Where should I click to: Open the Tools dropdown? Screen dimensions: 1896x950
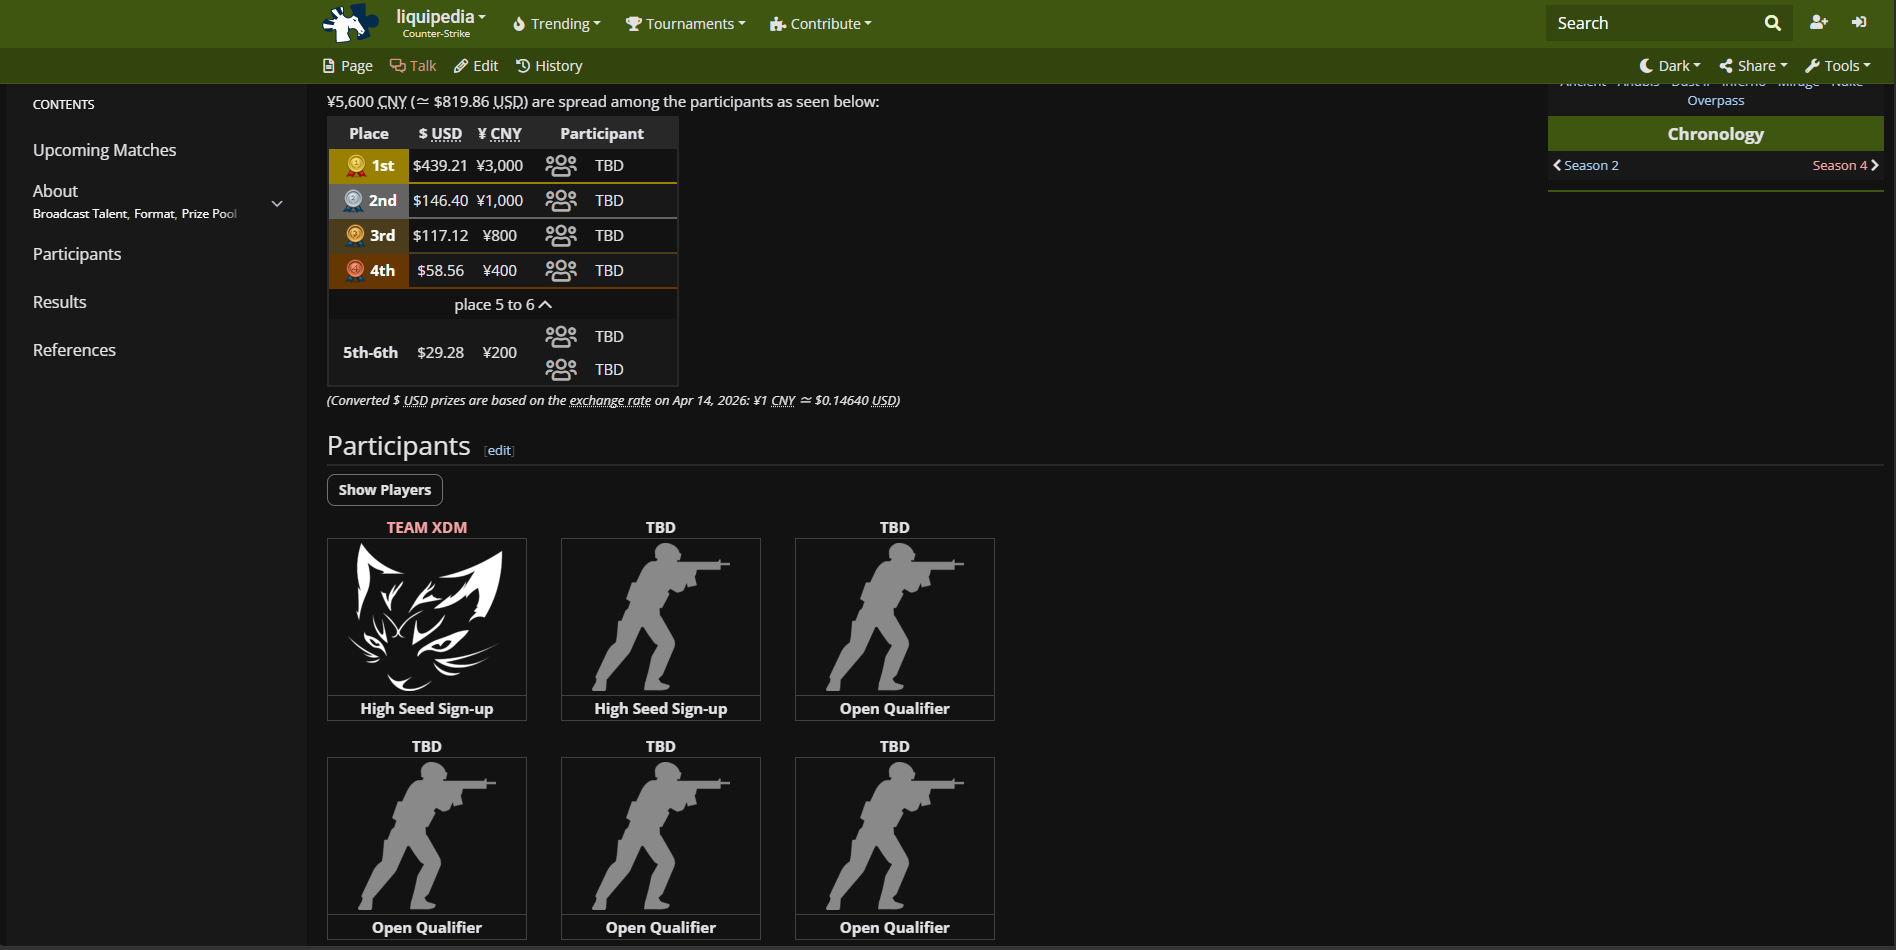tap(1838, 66)
